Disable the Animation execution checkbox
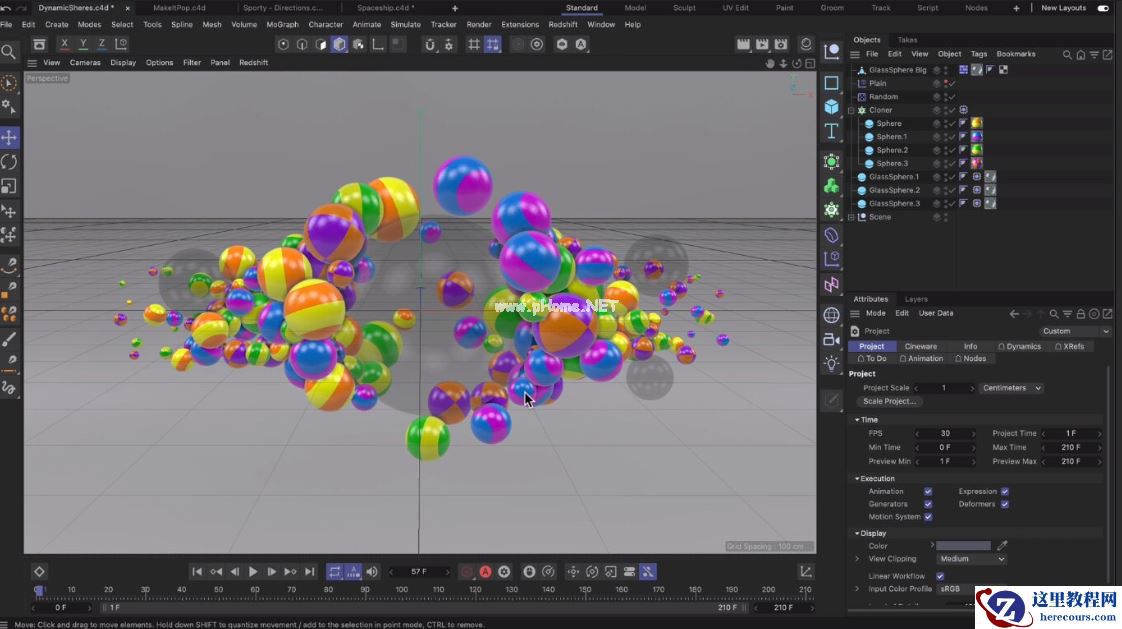Screen dimensions: 1122x629 pos(928,492)
